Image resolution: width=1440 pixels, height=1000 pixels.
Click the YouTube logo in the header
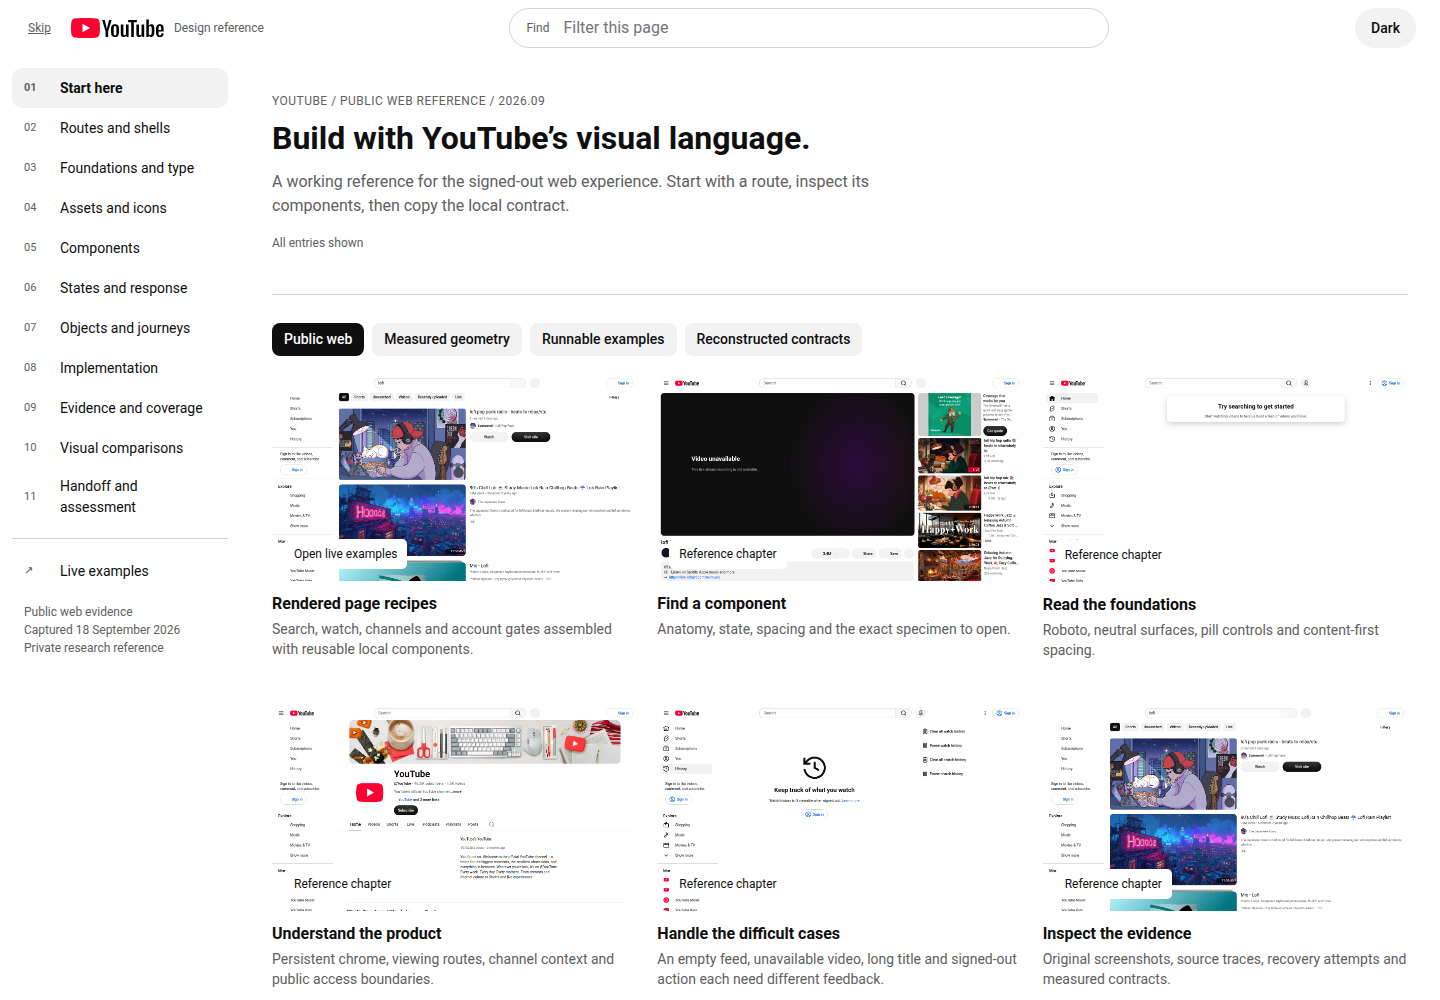coord(117,28)
